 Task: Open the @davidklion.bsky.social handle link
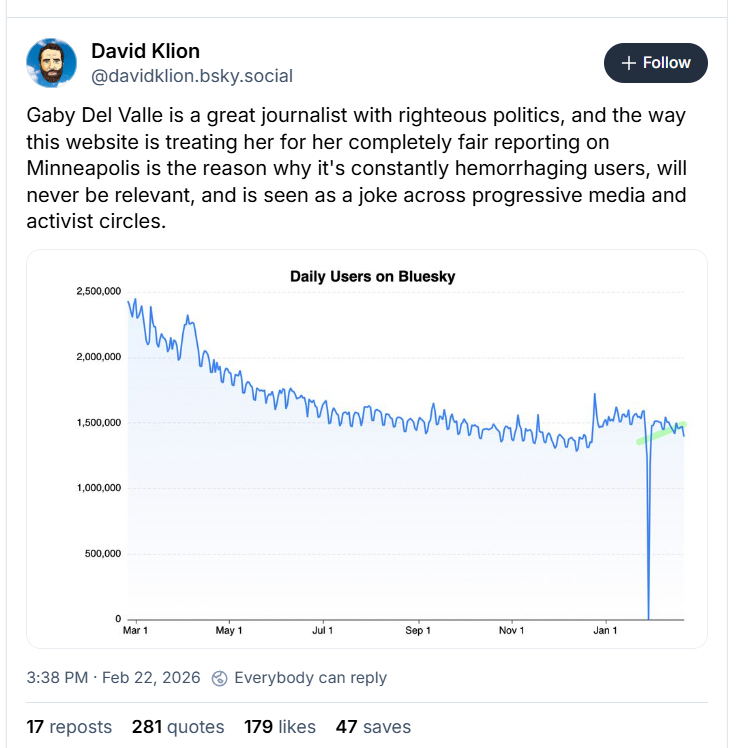coord(192,76)
